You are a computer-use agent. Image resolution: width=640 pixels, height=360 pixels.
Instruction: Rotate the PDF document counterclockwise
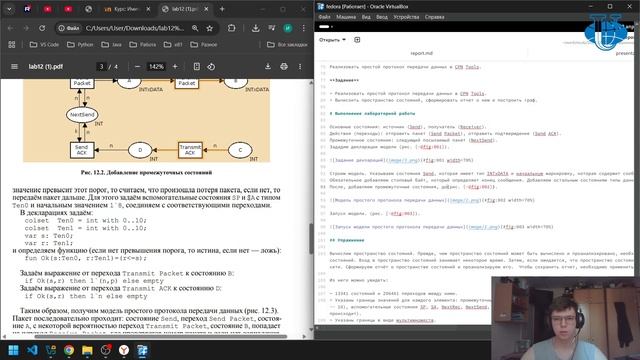[x=211, y=67]
